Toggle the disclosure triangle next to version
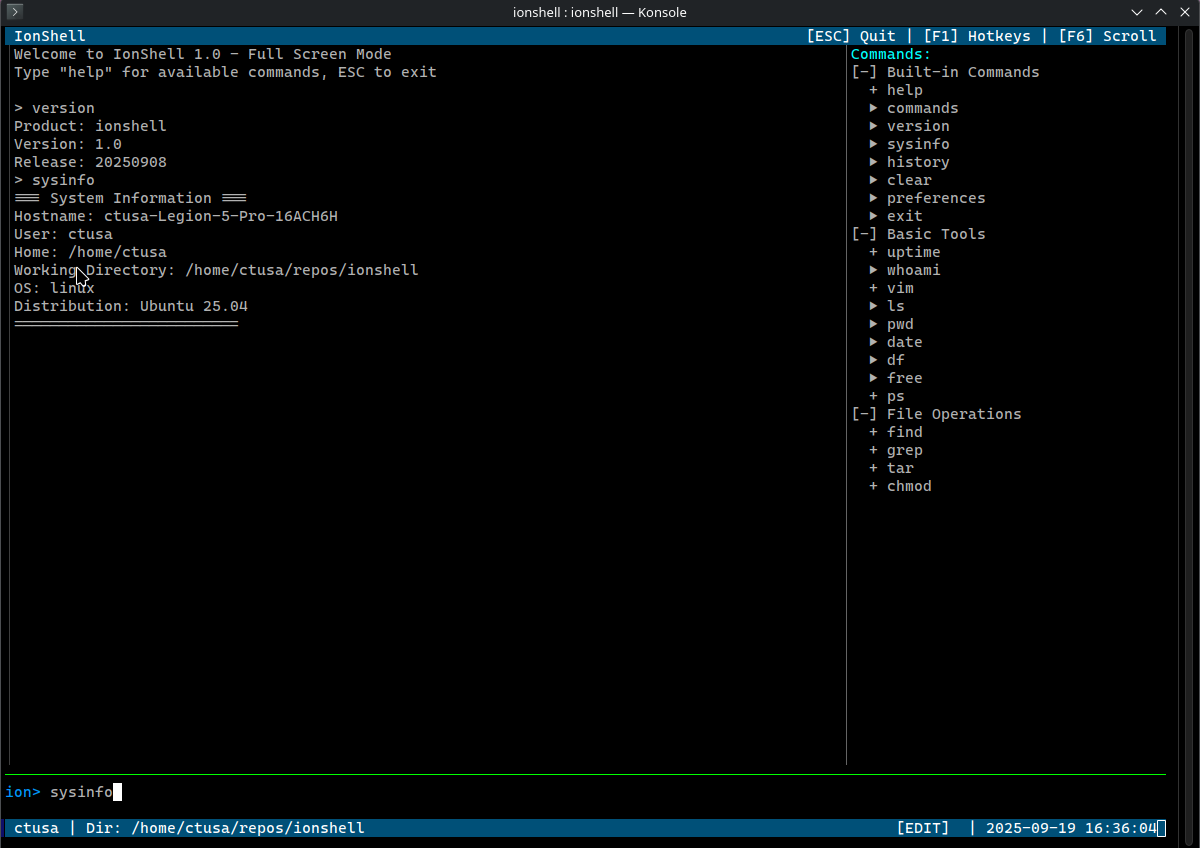1200x848 pixels. tap(875, 125)
